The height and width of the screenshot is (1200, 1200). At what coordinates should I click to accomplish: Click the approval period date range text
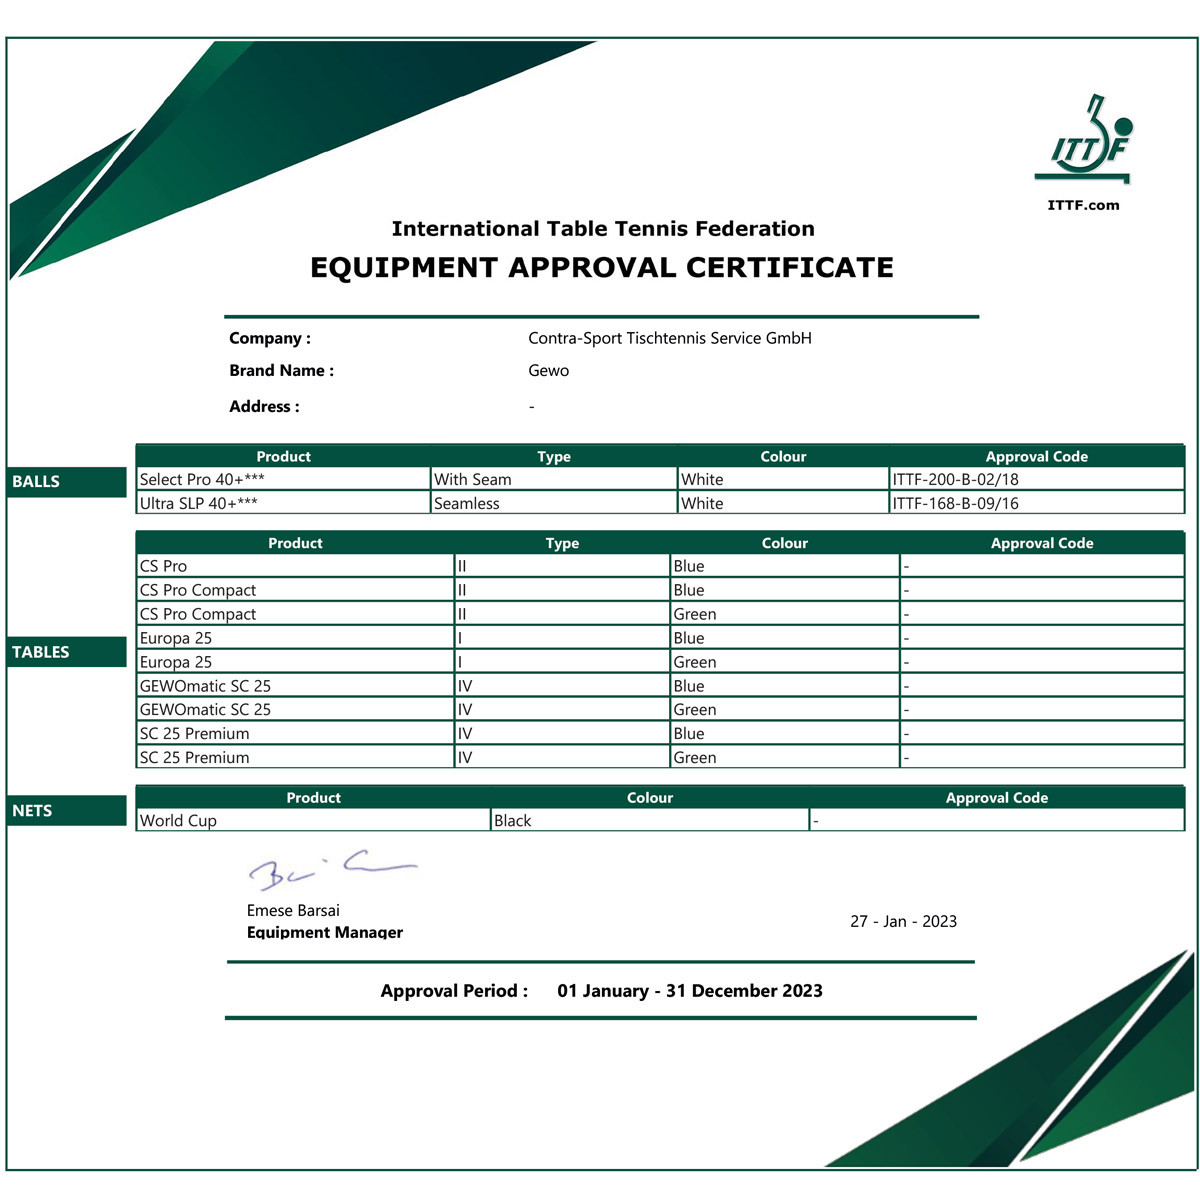point(689,991)
